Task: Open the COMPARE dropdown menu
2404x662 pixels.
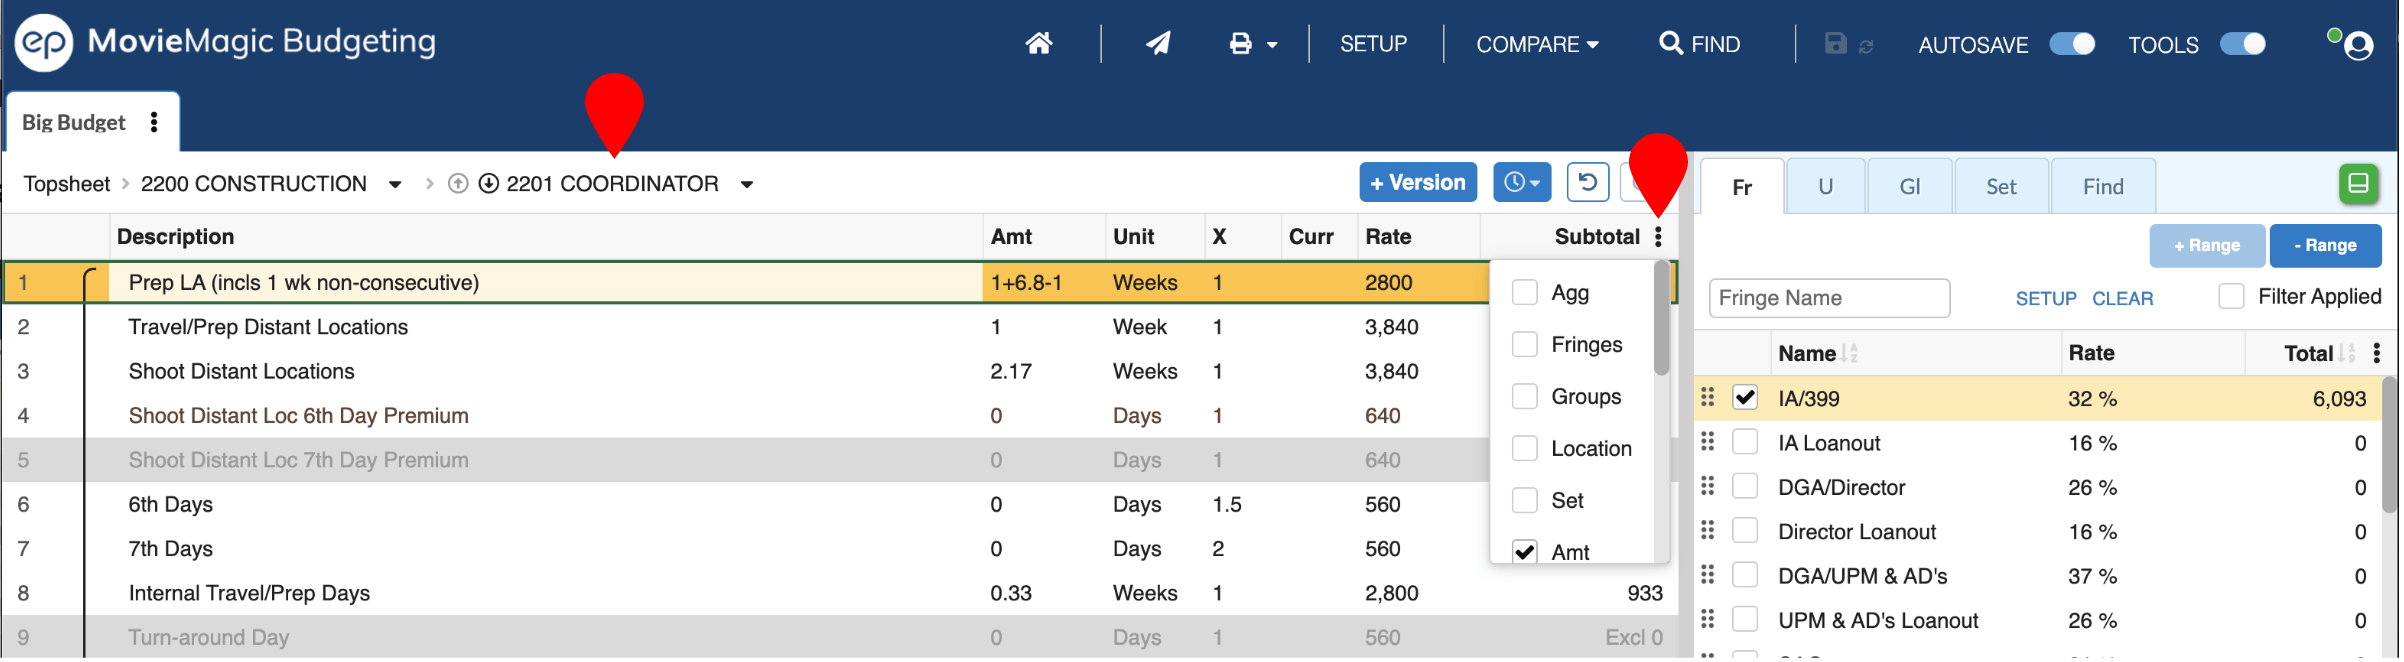Action: (1537, 45)
